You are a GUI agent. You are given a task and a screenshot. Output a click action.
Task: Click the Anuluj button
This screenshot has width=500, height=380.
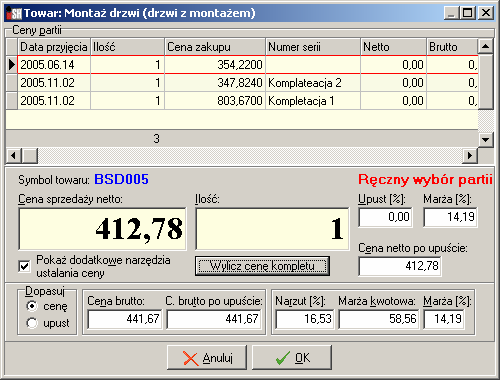click(207, 358)
